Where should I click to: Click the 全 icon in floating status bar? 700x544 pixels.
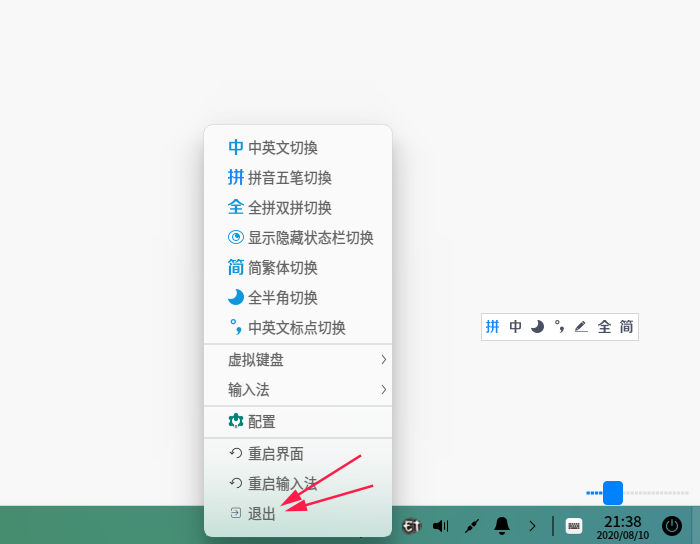pos(604,327)
